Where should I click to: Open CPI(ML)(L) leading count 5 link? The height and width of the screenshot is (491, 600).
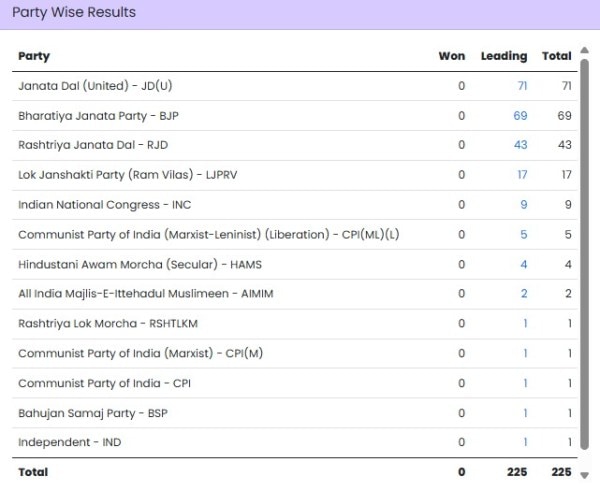pyautogui.click(x=523, y=234)
